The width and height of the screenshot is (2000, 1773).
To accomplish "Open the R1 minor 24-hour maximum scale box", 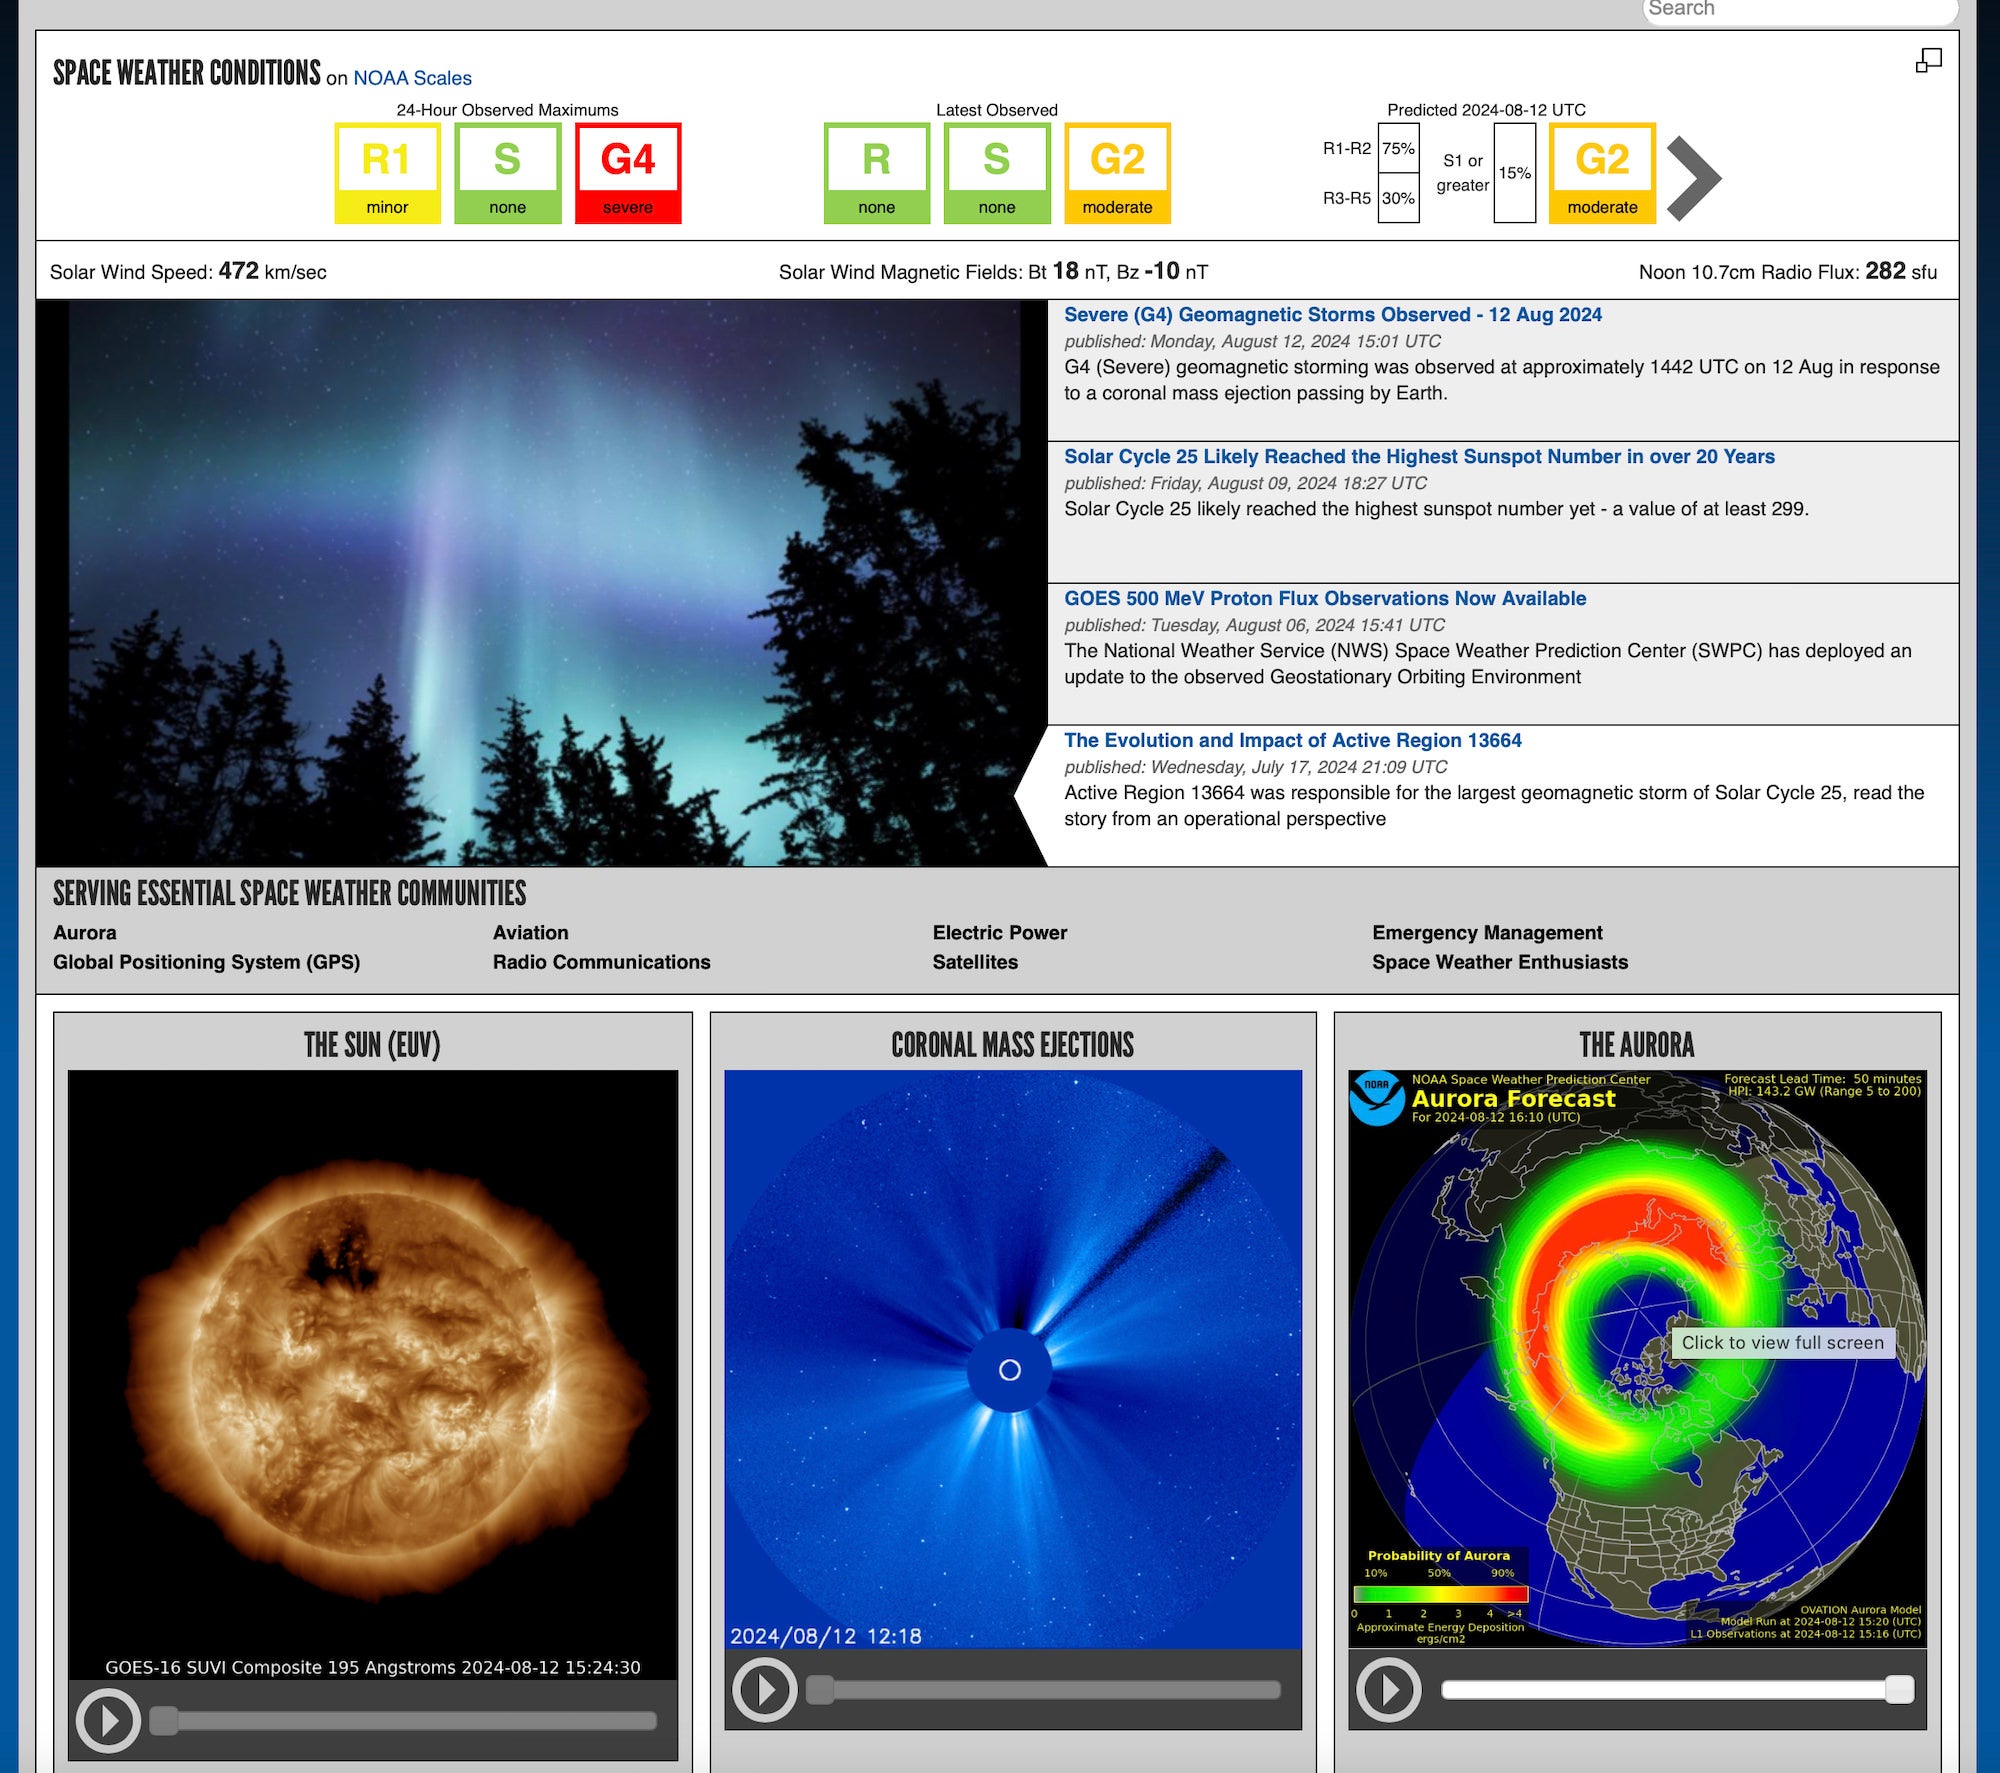I will (387, 173).
